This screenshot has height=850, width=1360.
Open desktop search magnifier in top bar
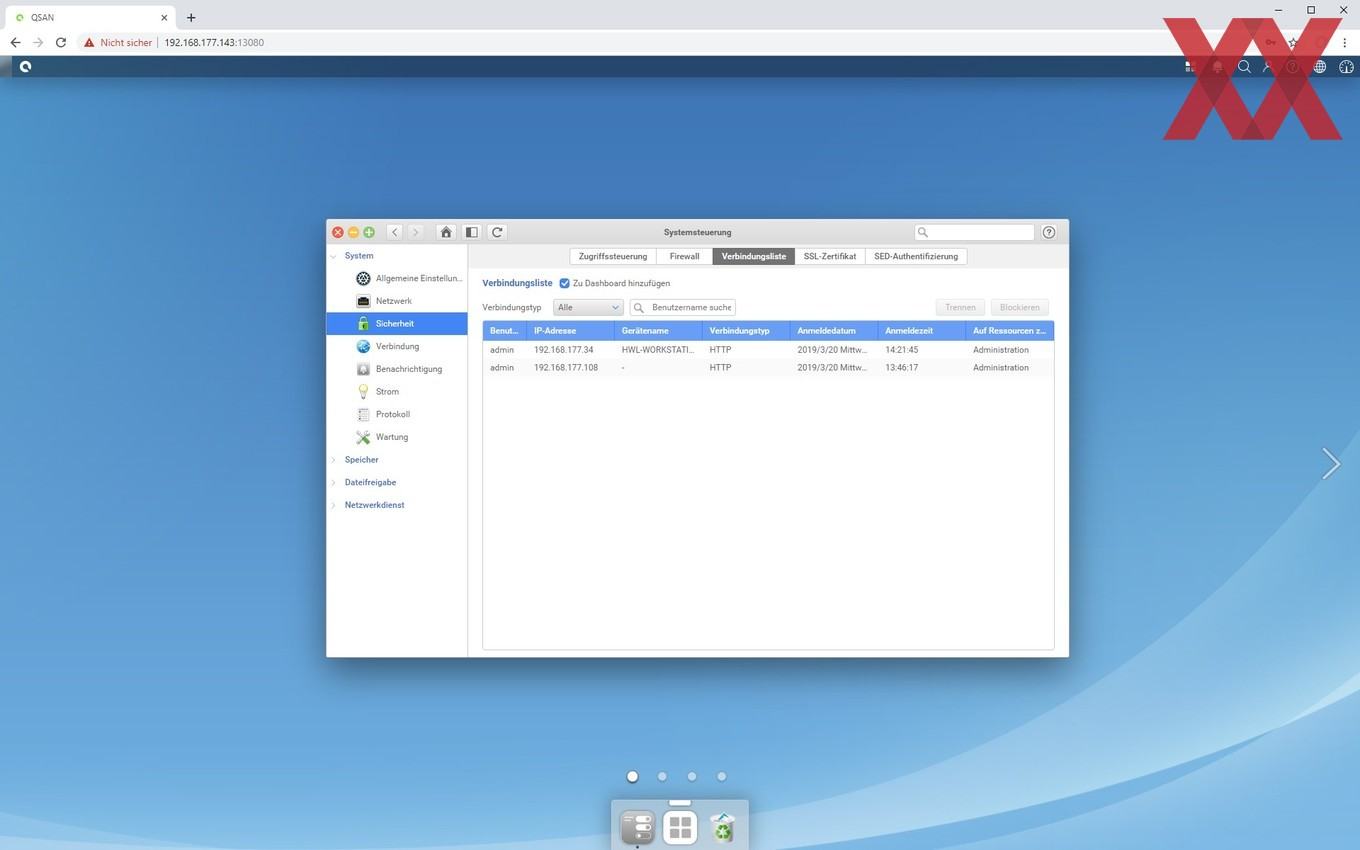[1244, 67]
